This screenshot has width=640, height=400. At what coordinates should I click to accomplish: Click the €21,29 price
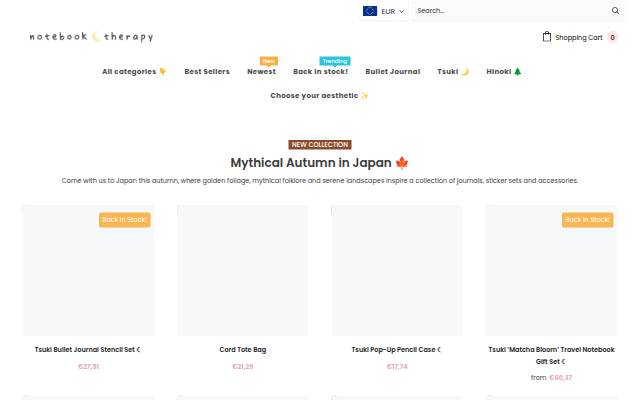click(242, 367)
